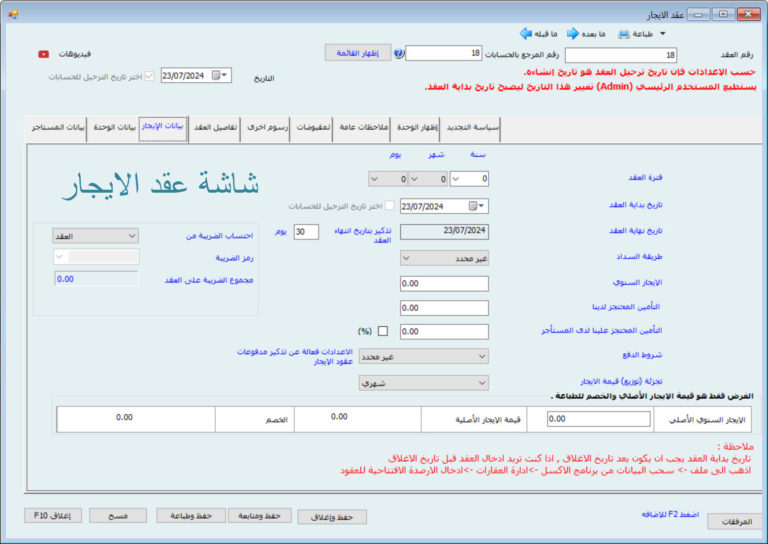Switch to the بيانات المستأجر tab
Viewport: 768px width, 544px height.
tap(56, 128)
